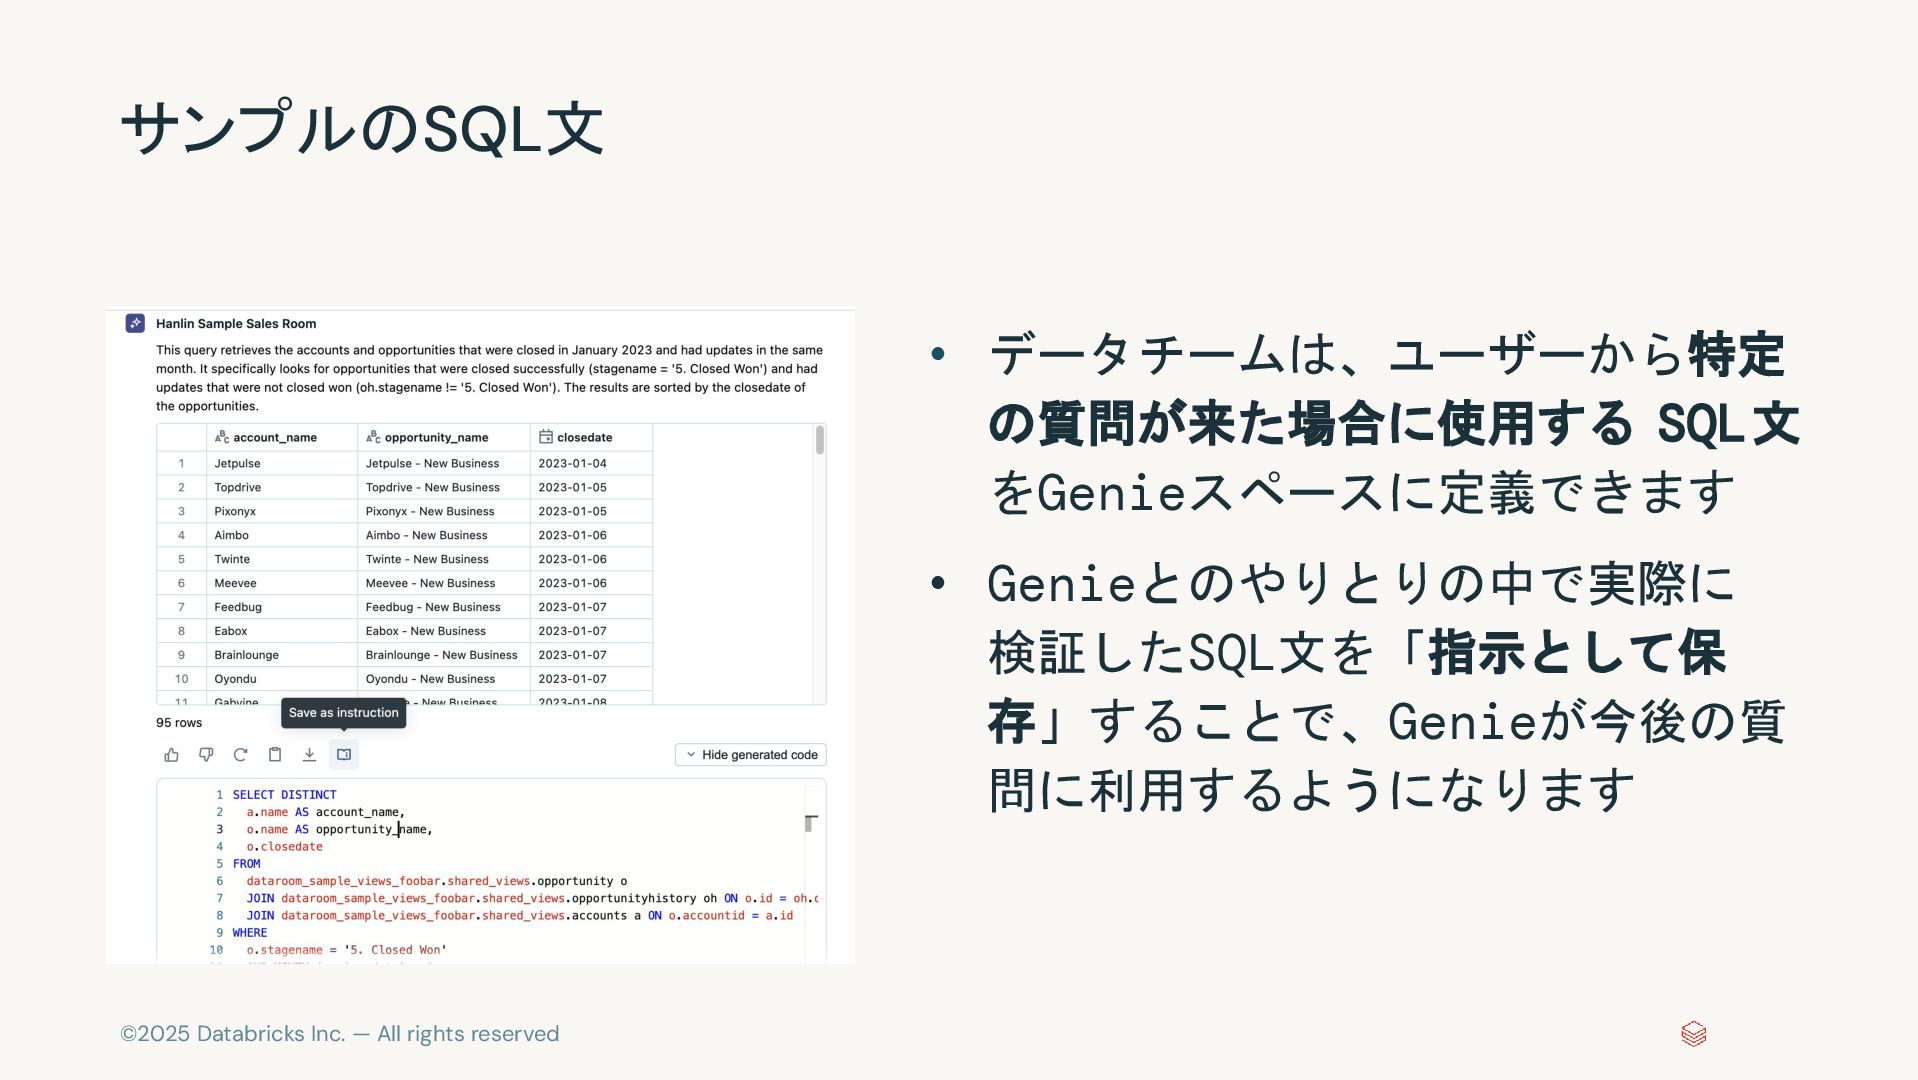Screen dimensions: 1918x1080
Task: Click the opportunity_name string type icon
Action: tap(373, 437)
